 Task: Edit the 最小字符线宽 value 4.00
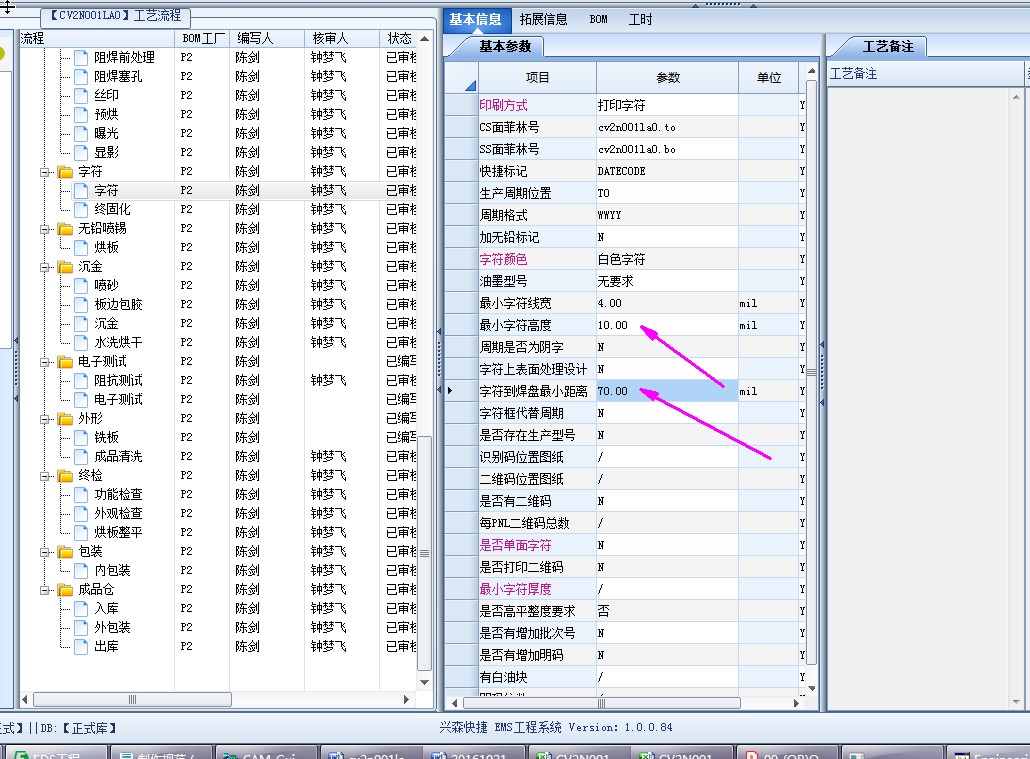click(667, 303)
